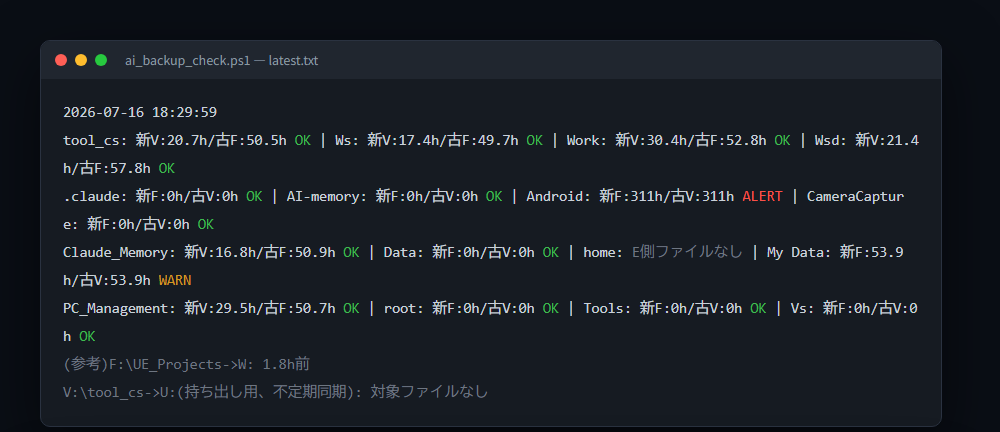The height and width of the screenshot is (432, 1000).
Task: Click the value 新V:20.7h/古F:50.5h
Action: [211, 140]
